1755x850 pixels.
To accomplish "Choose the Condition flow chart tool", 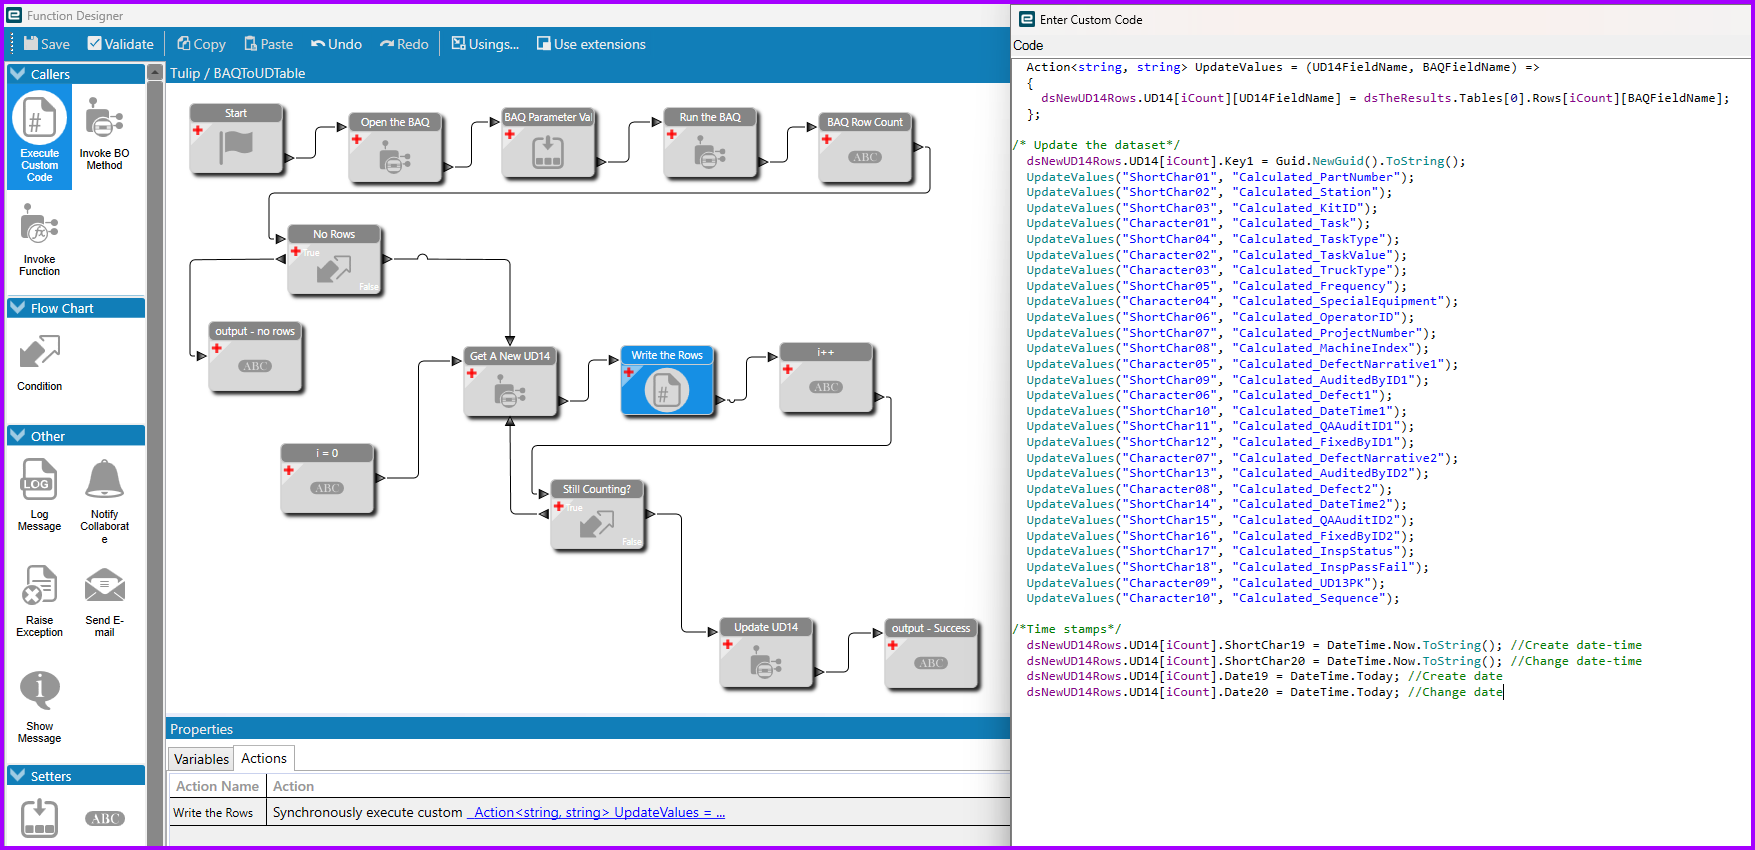I will [39, 362].
